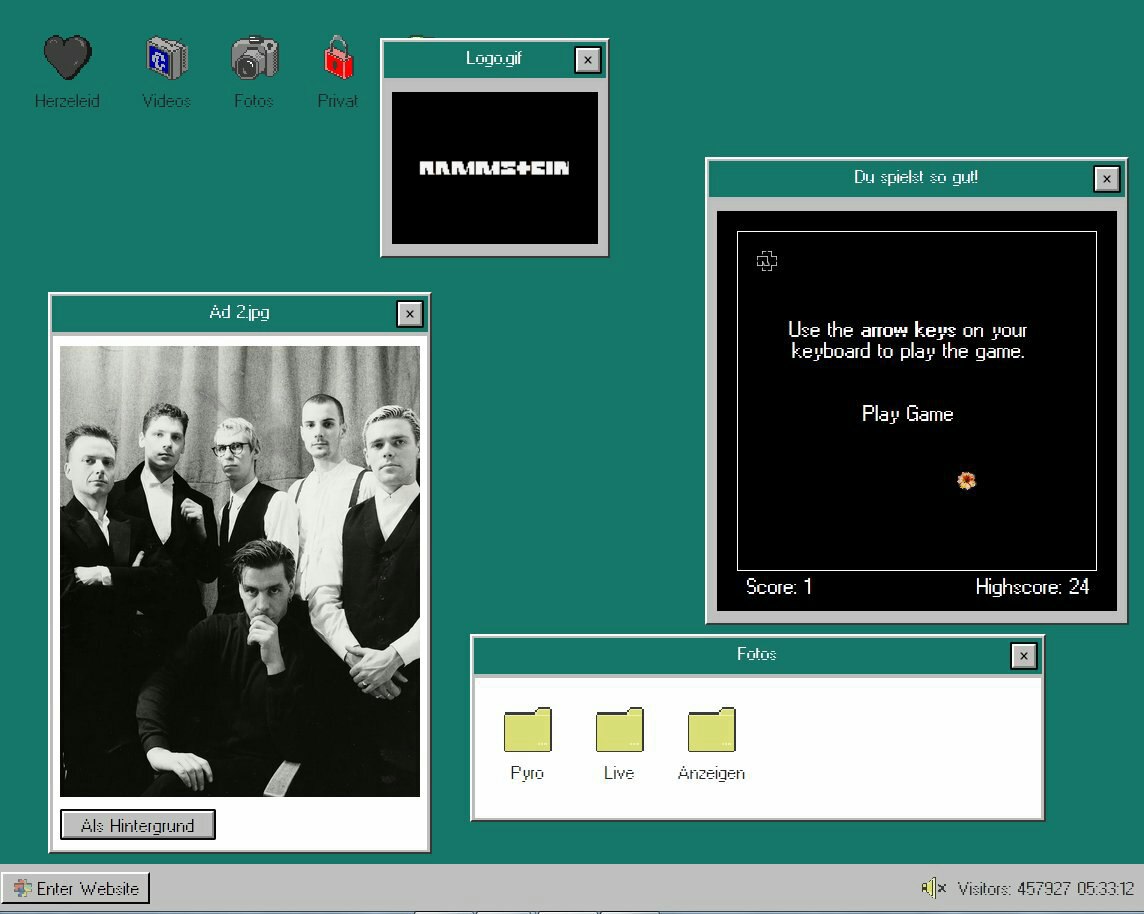The width and height of the screenshot is (1144, 914).
Task: Click the Als Hintergrund button
Action: tap(137, 825)
